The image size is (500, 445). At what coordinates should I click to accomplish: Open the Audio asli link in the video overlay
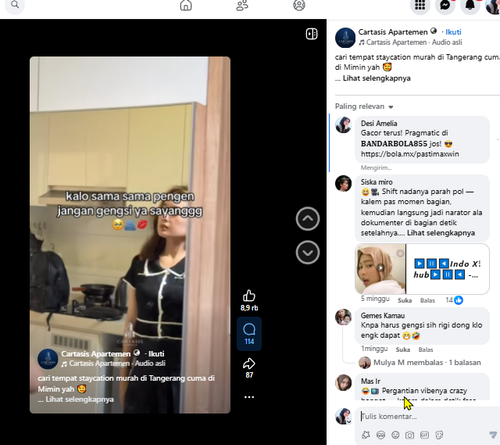tap(150, 363)
